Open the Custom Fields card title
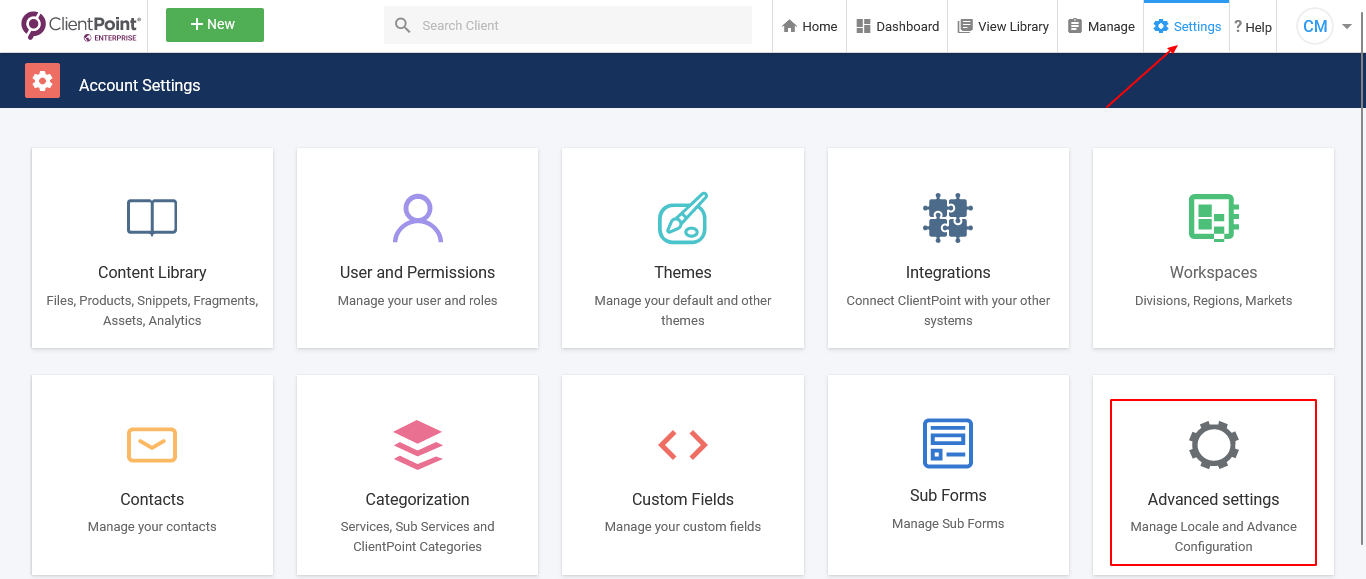1366x579 pixels. [x=683, y=499]
